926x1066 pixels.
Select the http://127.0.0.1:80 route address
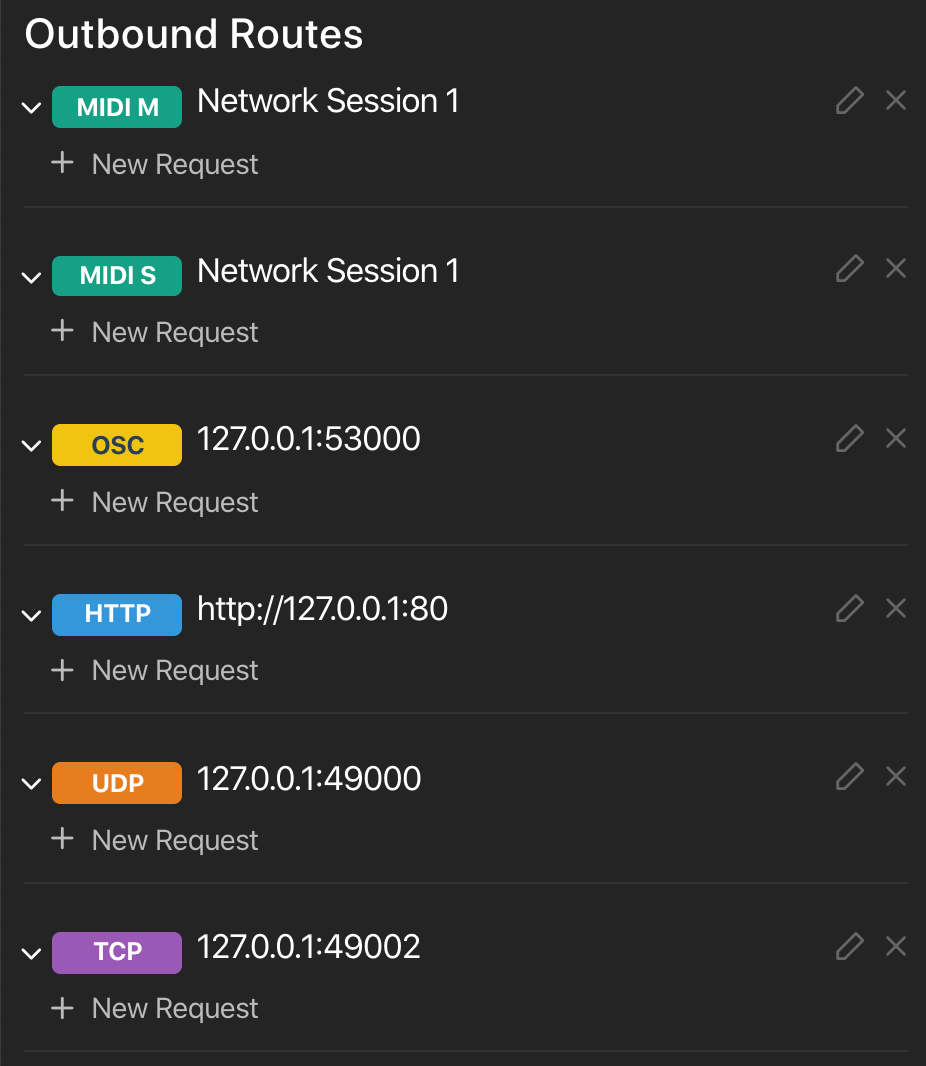[x=322, y=608]
